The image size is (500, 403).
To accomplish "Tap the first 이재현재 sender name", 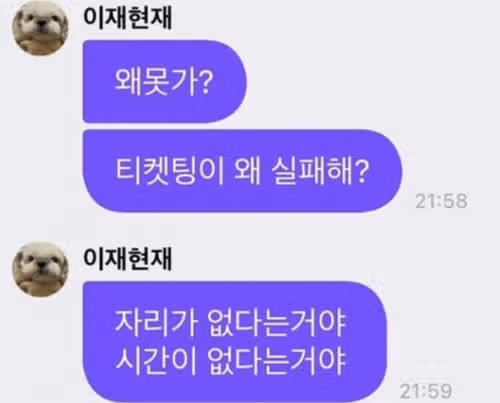I will click(128, 18).
